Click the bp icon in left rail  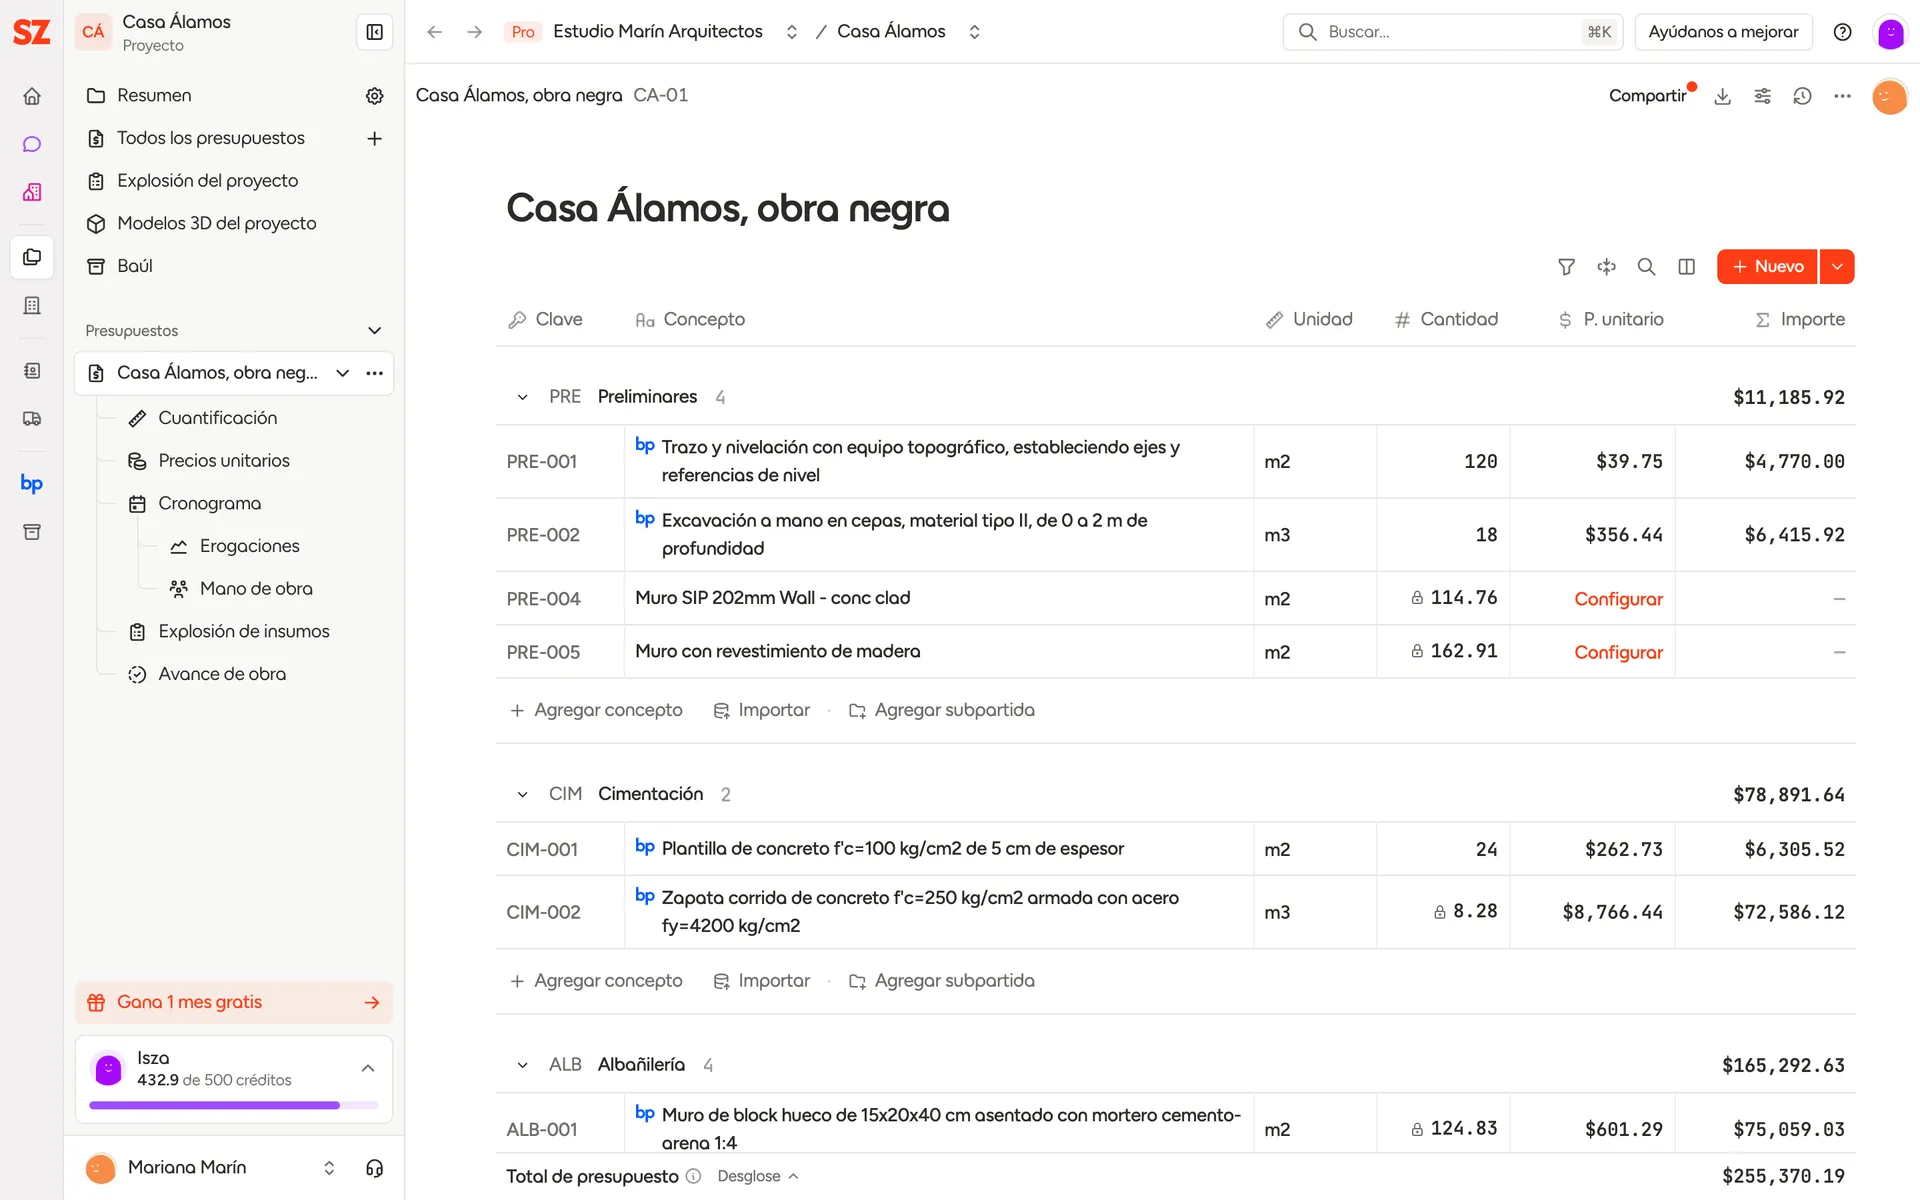(x=32, y=484)
